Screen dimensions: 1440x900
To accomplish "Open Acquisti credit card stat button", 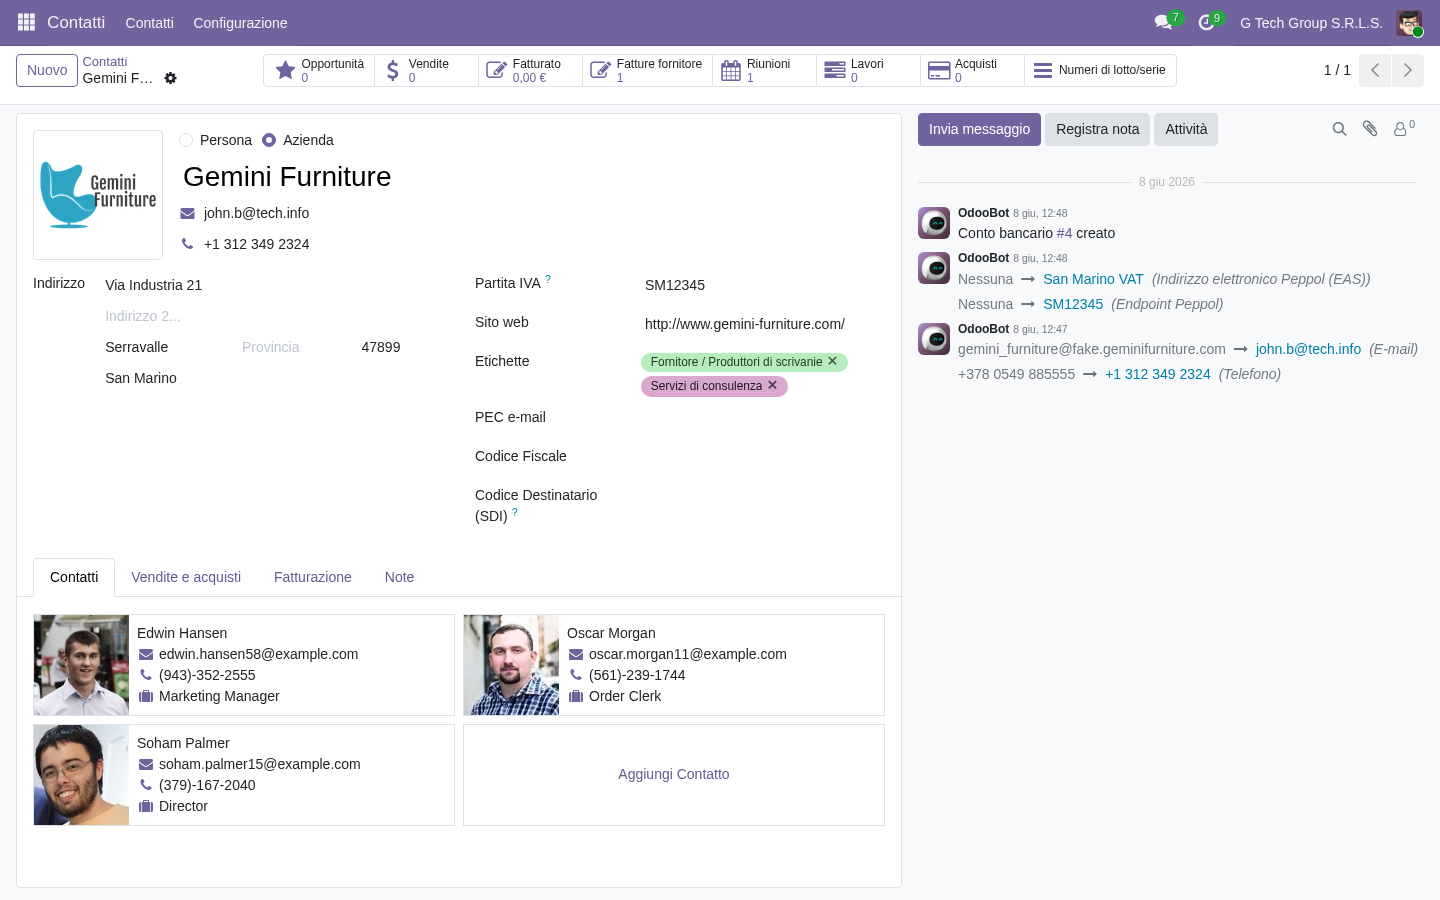I will pos(972,70).
